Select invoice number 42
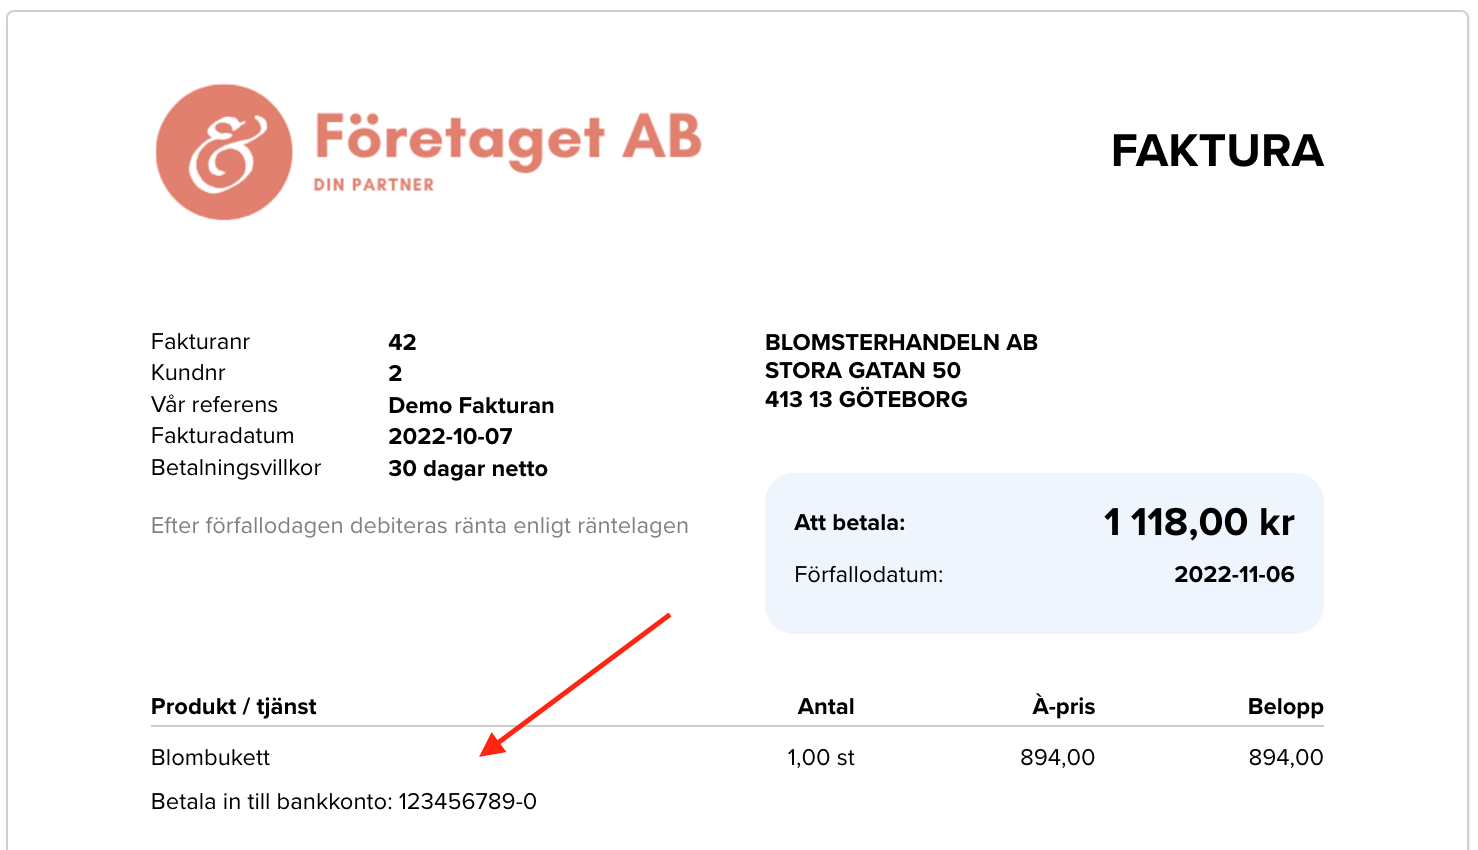This screenshot has width=1478, height=850. coord(402,342)
